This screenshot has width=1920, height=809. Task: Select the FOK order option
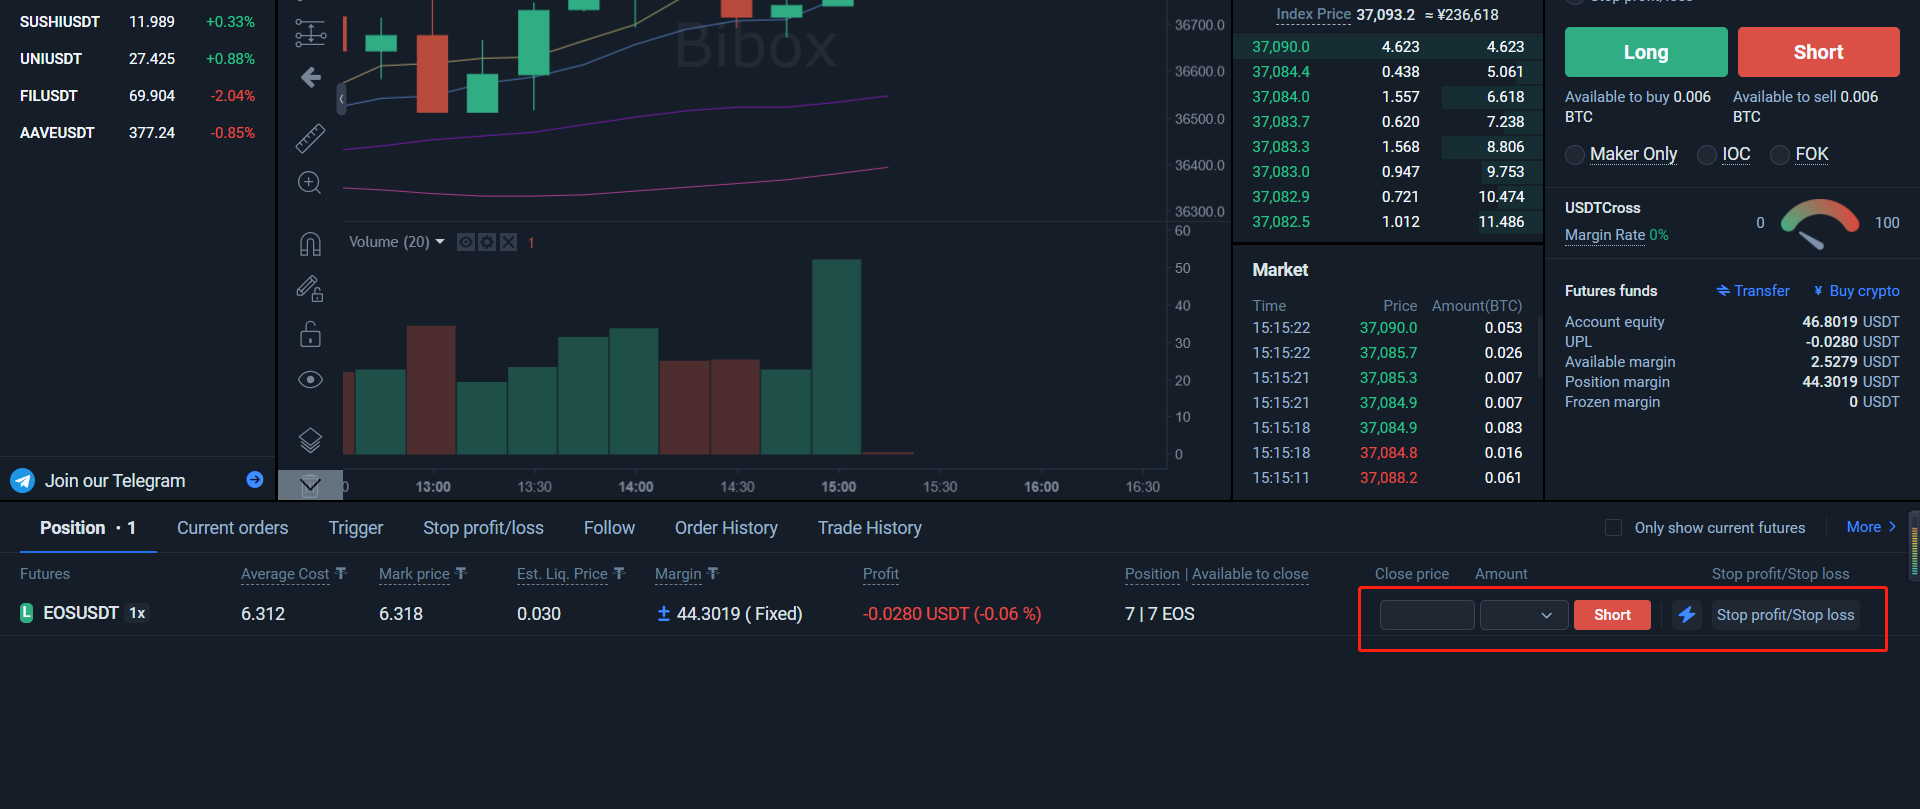[1780, 155]
